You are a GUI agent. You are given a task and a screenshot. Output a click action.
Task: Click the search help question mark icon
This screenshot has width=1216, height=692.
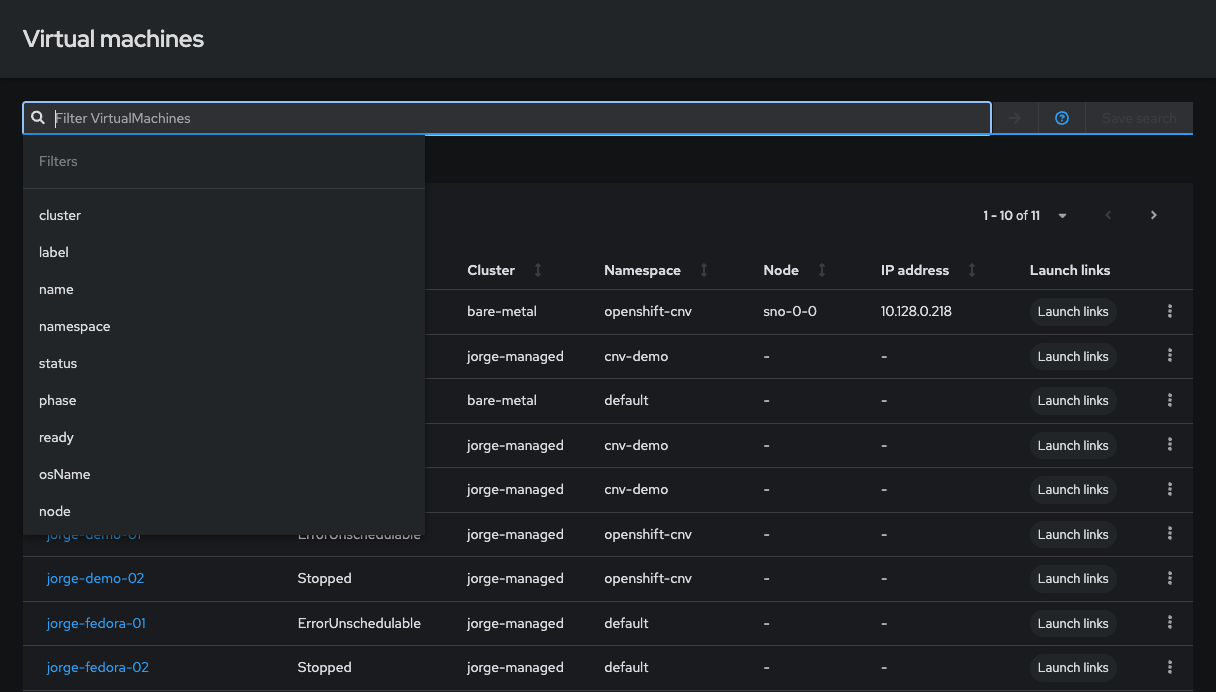1062,118
